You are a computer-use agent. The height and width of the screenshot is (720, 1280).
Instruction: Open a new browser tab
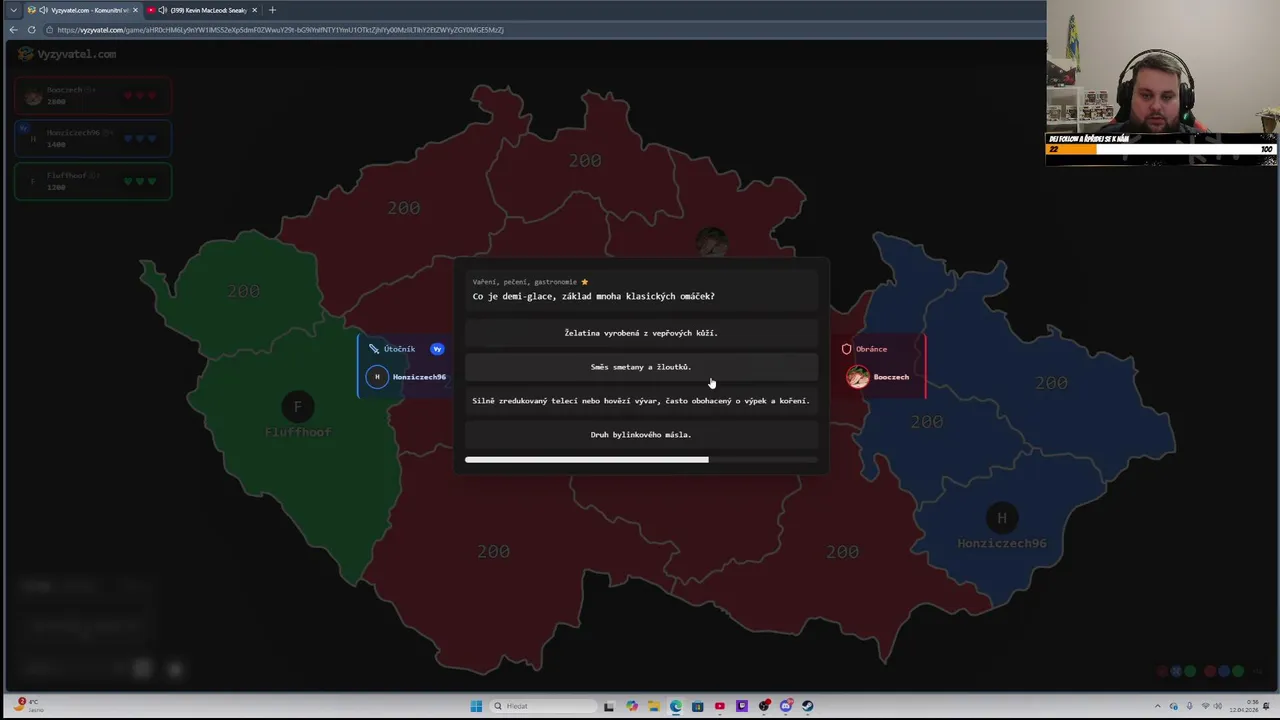pos(272,10)
